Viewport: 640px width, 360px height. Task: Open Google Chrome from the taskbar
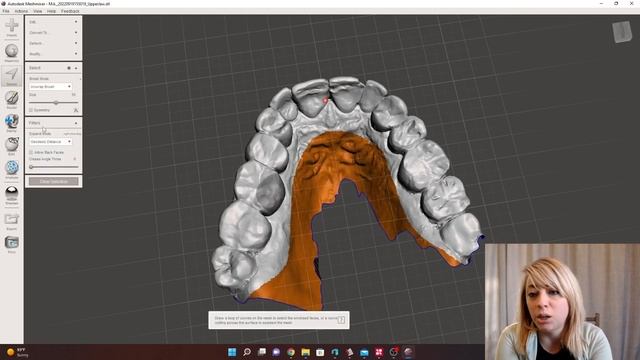291,352
